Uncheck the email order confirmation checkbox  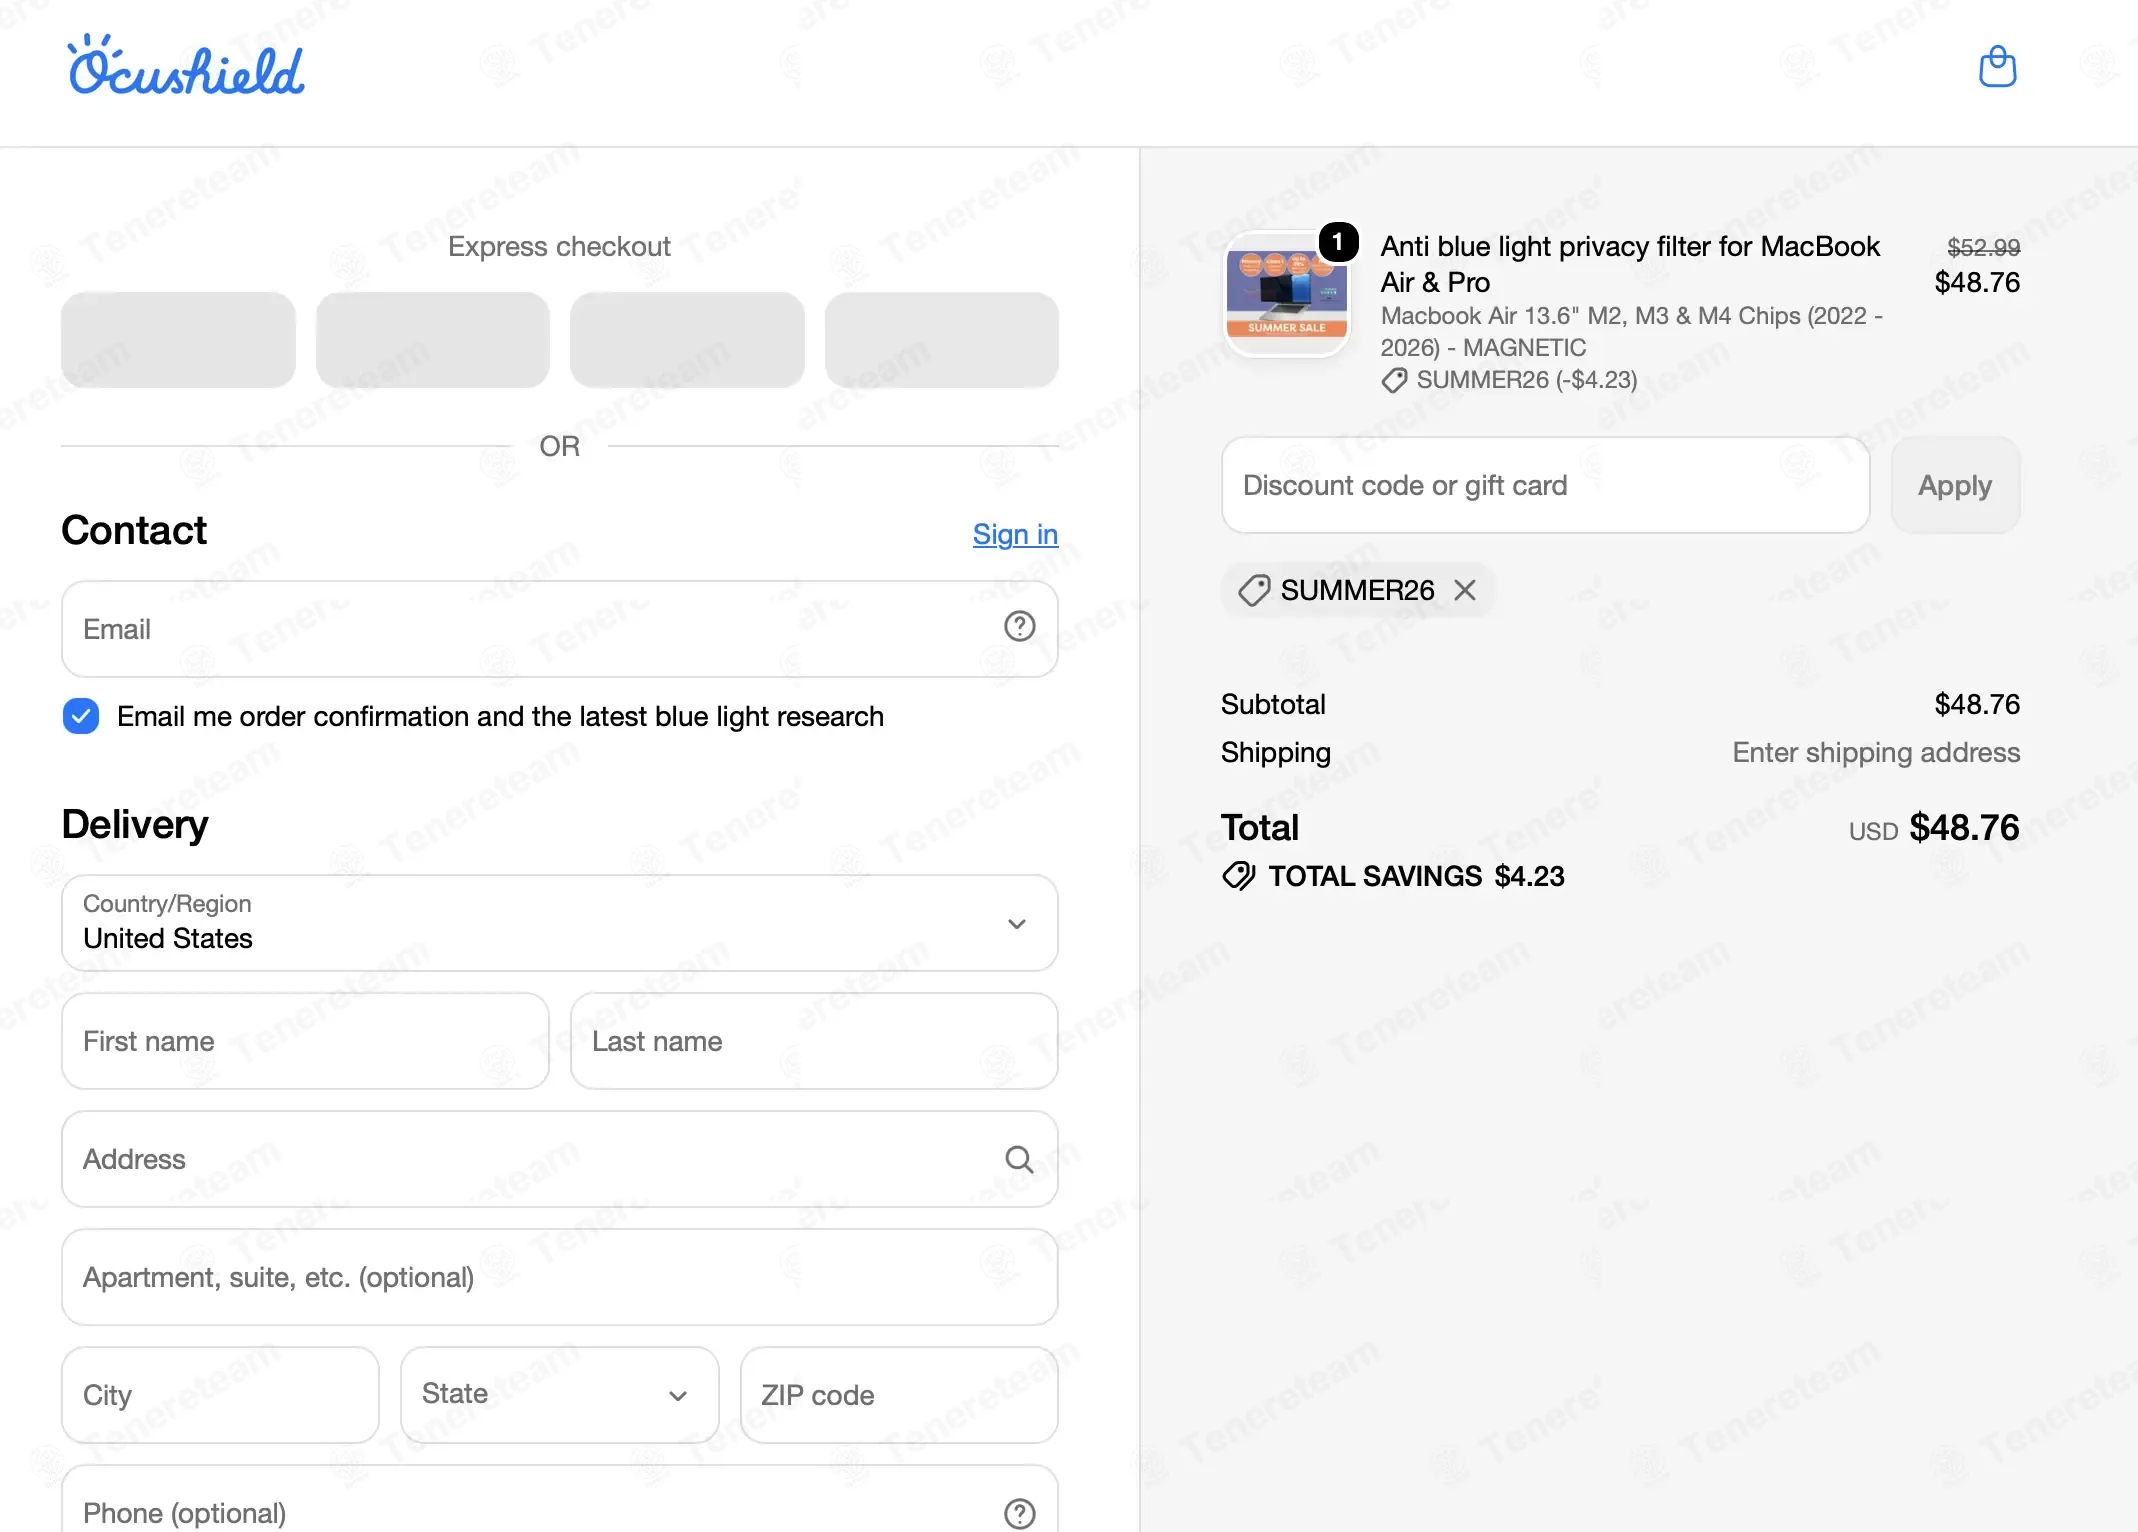coord(81,716)
